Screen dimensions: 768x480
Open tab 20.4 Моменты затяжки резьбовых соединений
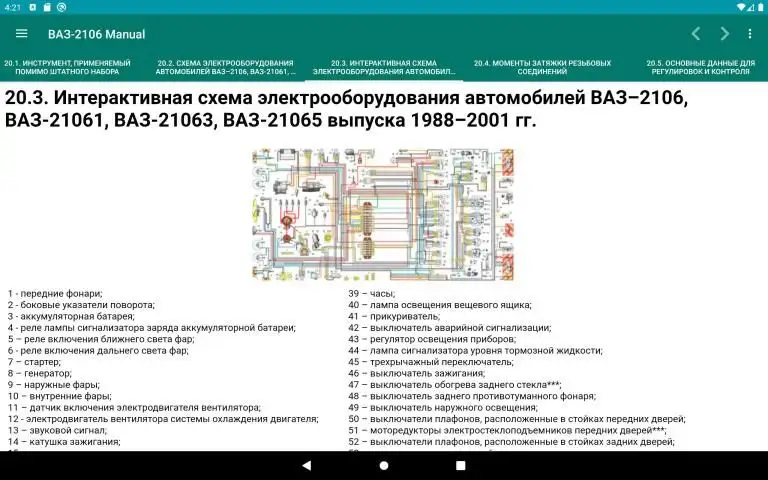click(542, 67)
